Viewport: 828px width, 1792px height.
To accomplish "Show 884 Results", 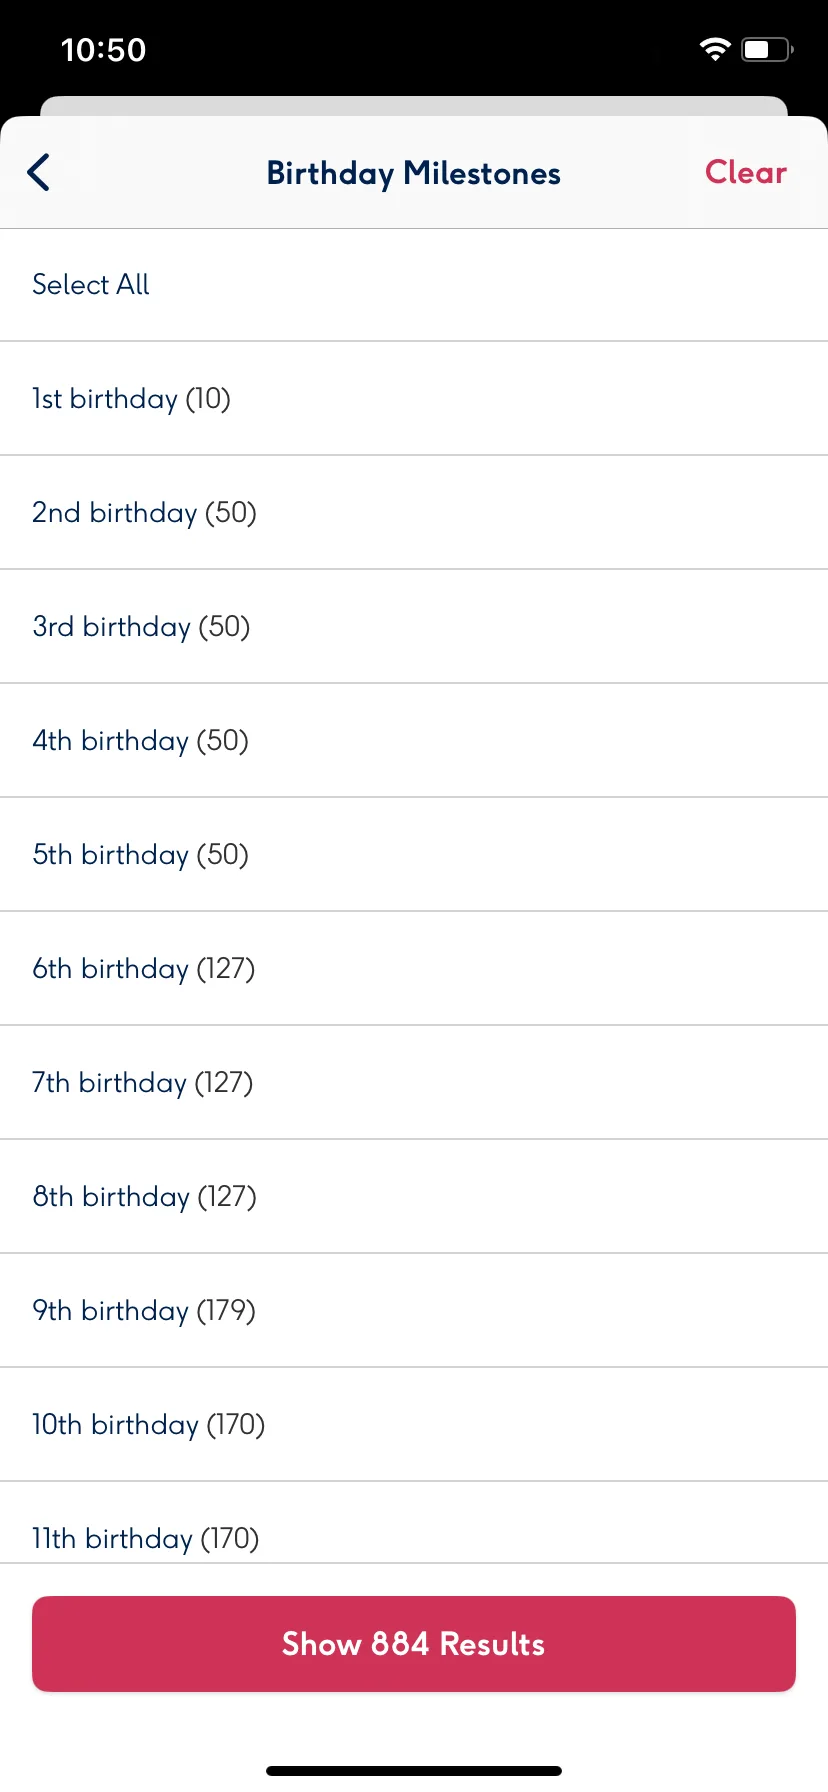I will [x=414, y=1644].
